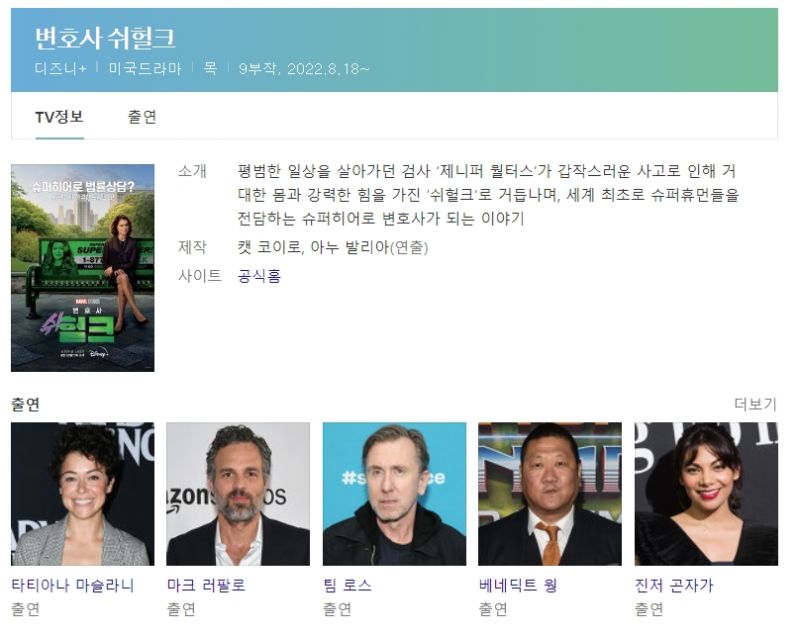Click the 변호사 쉬헐크 title heading

click(105, 38)
